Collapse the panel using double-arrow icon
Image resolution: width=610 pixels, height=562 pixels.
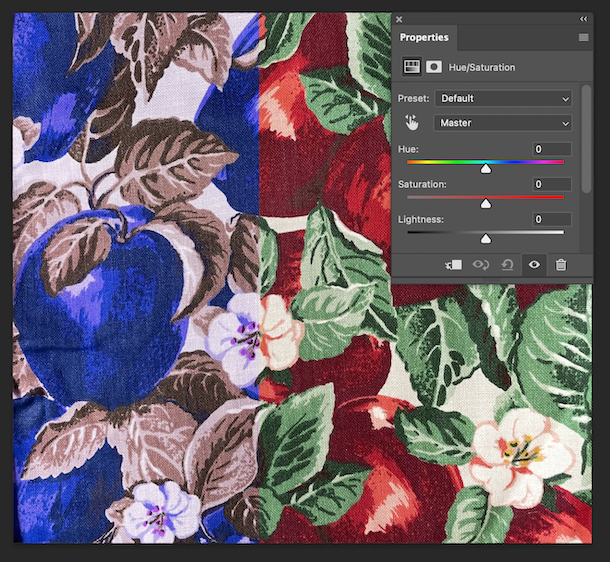click(x=583, y=19)
